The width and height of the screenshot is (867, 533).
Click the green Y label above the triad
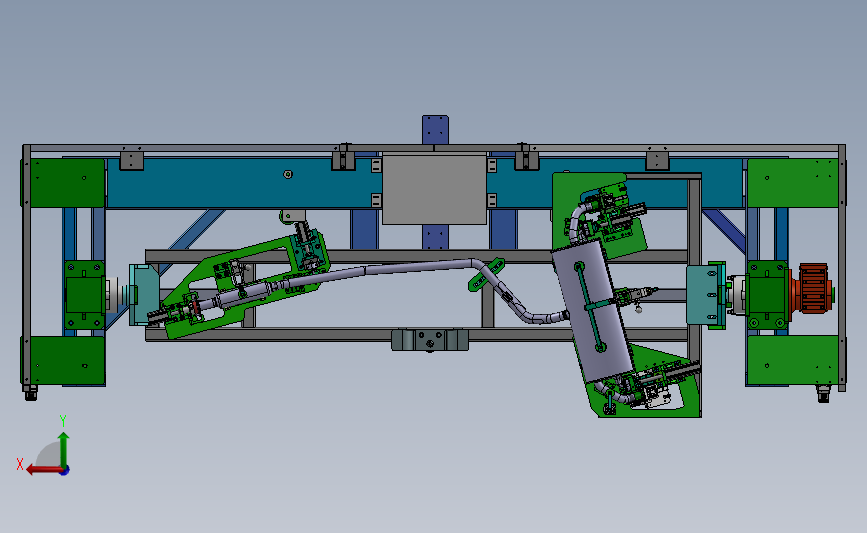(63, 421)
